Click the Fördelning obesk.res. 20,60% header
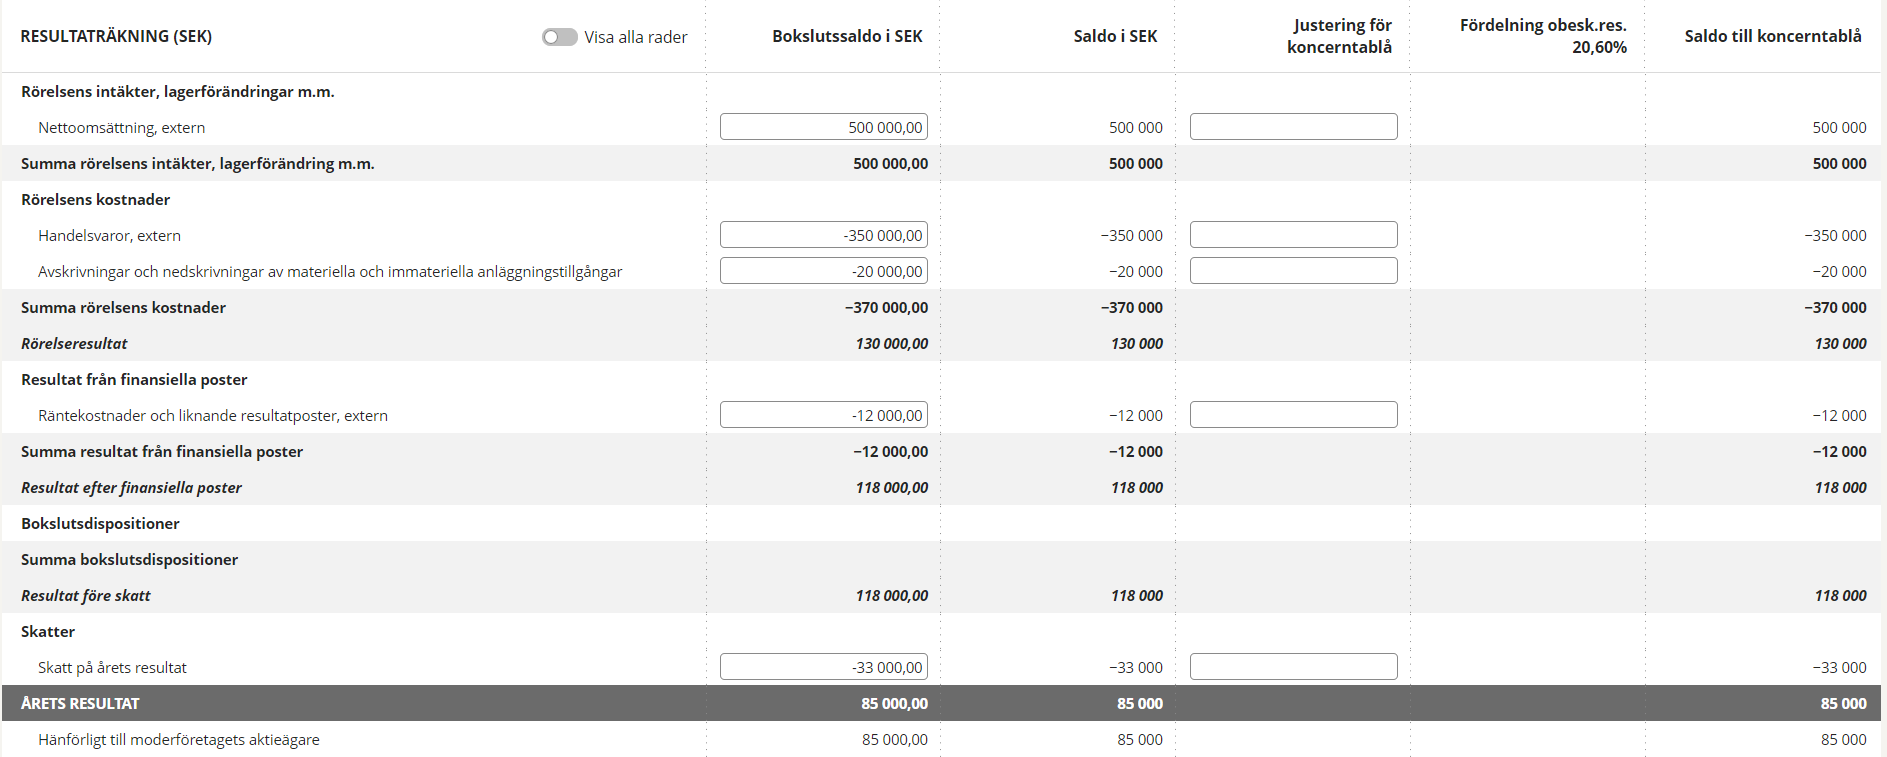 point(1543,36)
